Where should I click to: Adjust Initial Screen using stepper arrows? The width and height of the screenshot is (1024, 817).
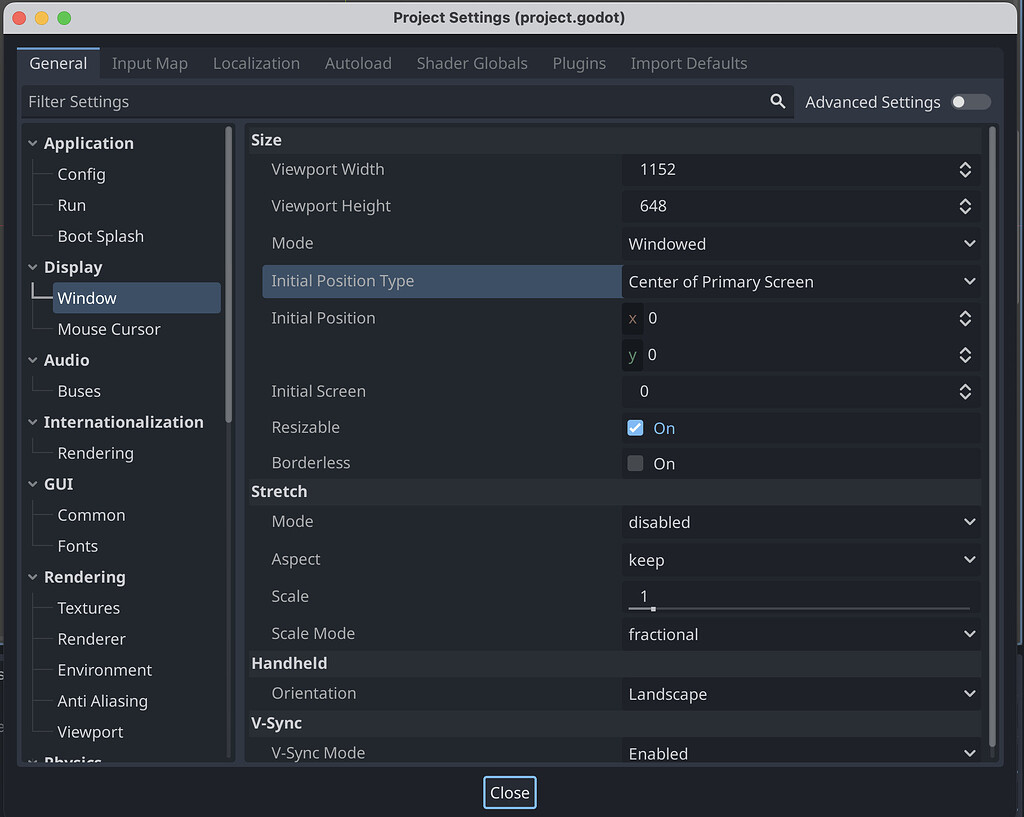coord(965,391)
